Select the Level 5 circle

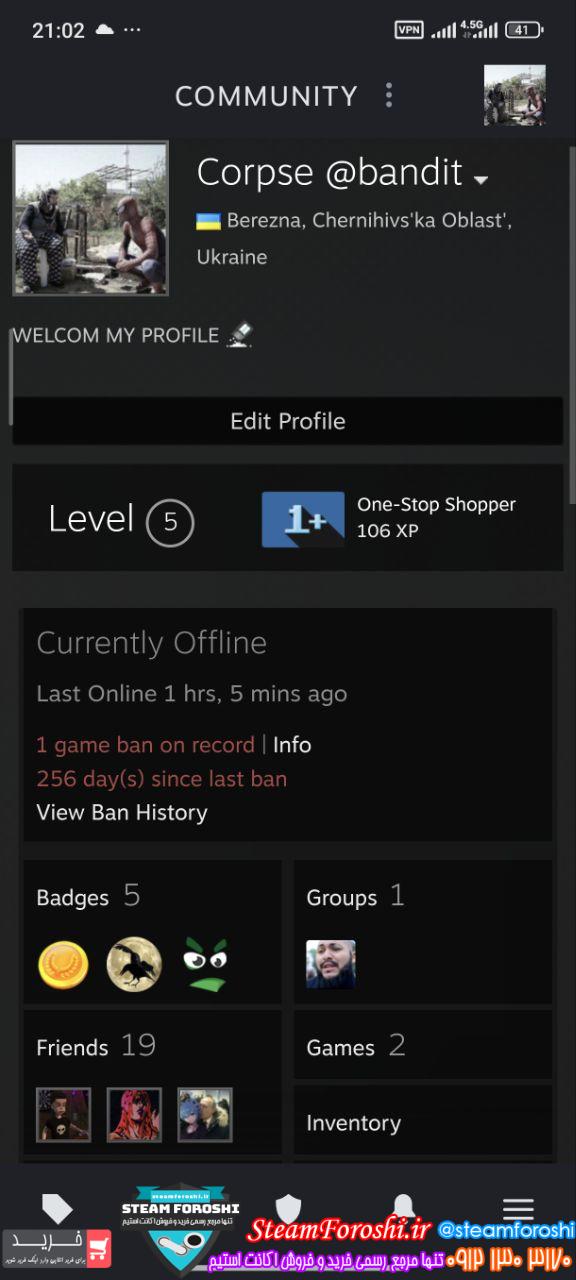(x=170, y=522)
